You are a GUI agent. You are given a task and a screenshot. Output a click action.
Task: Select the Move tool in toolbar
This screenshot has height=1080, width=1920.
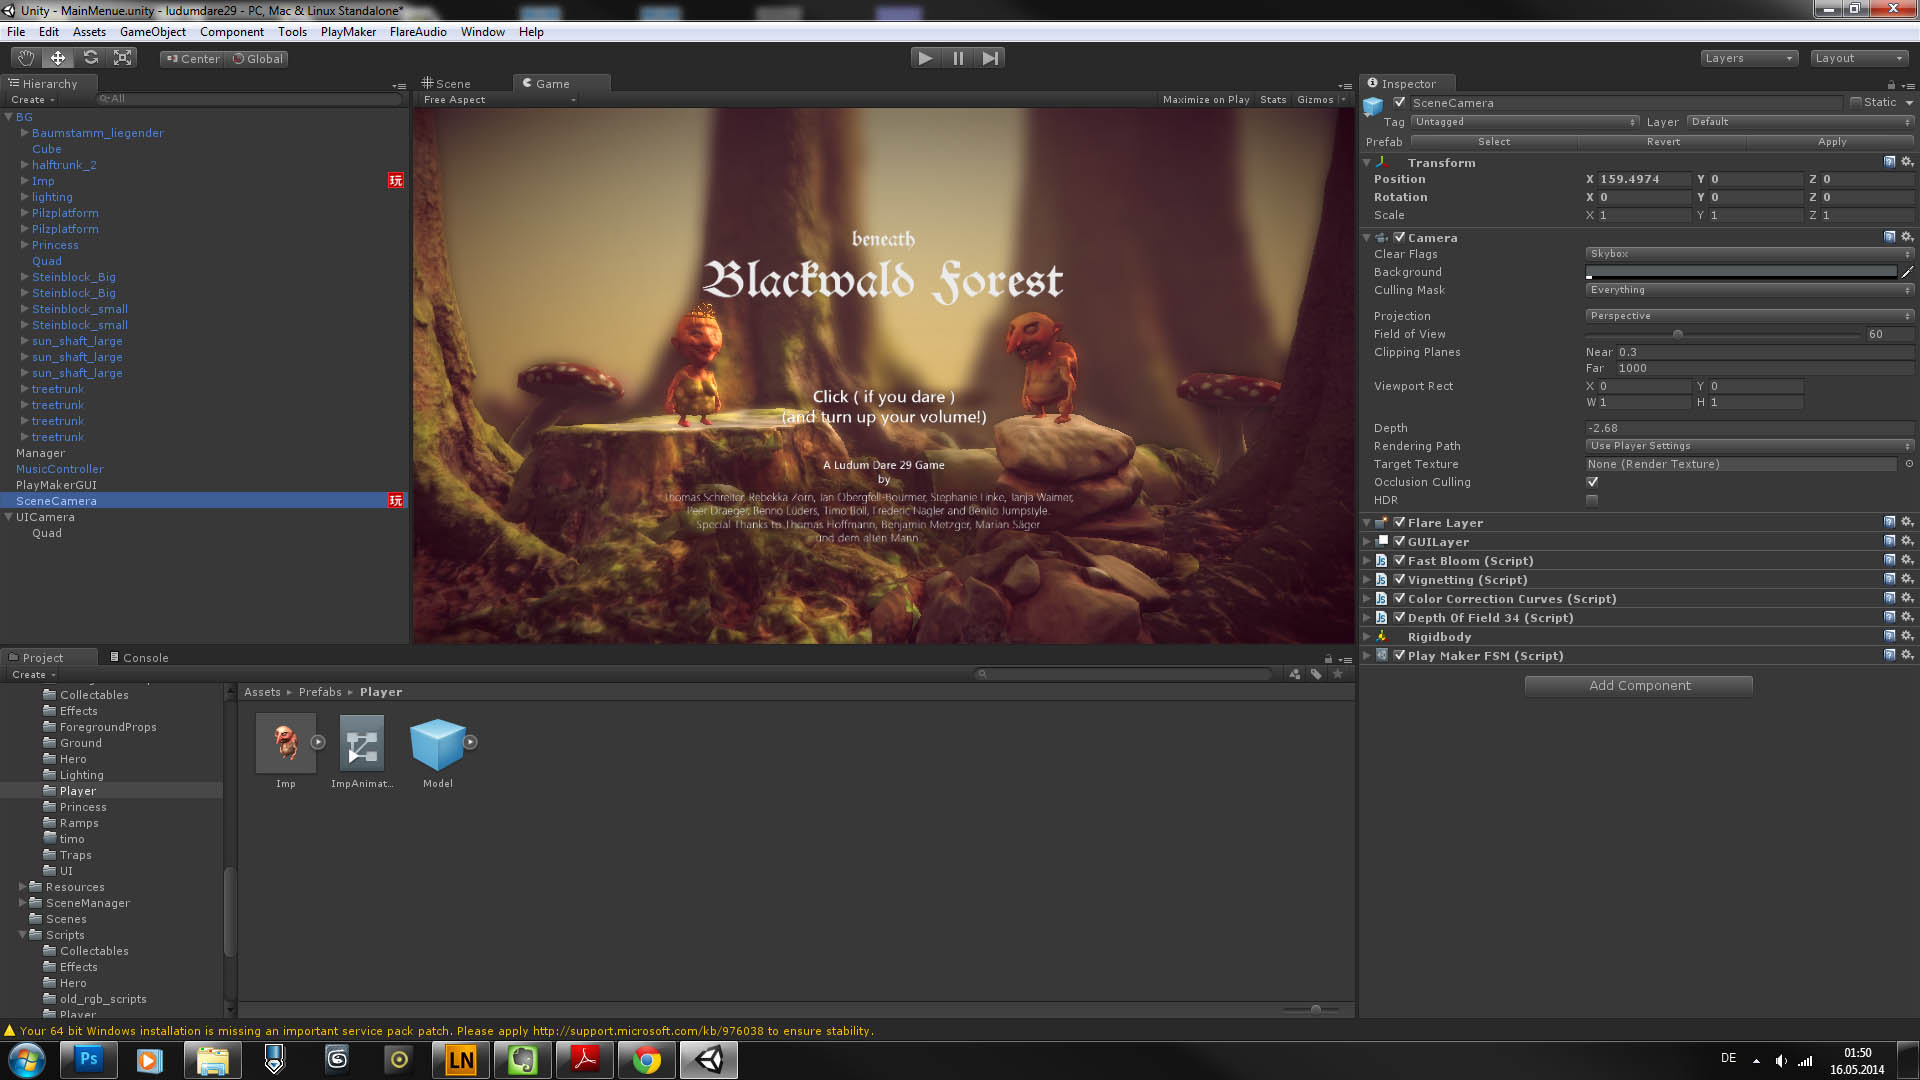(x=58, y=58)
